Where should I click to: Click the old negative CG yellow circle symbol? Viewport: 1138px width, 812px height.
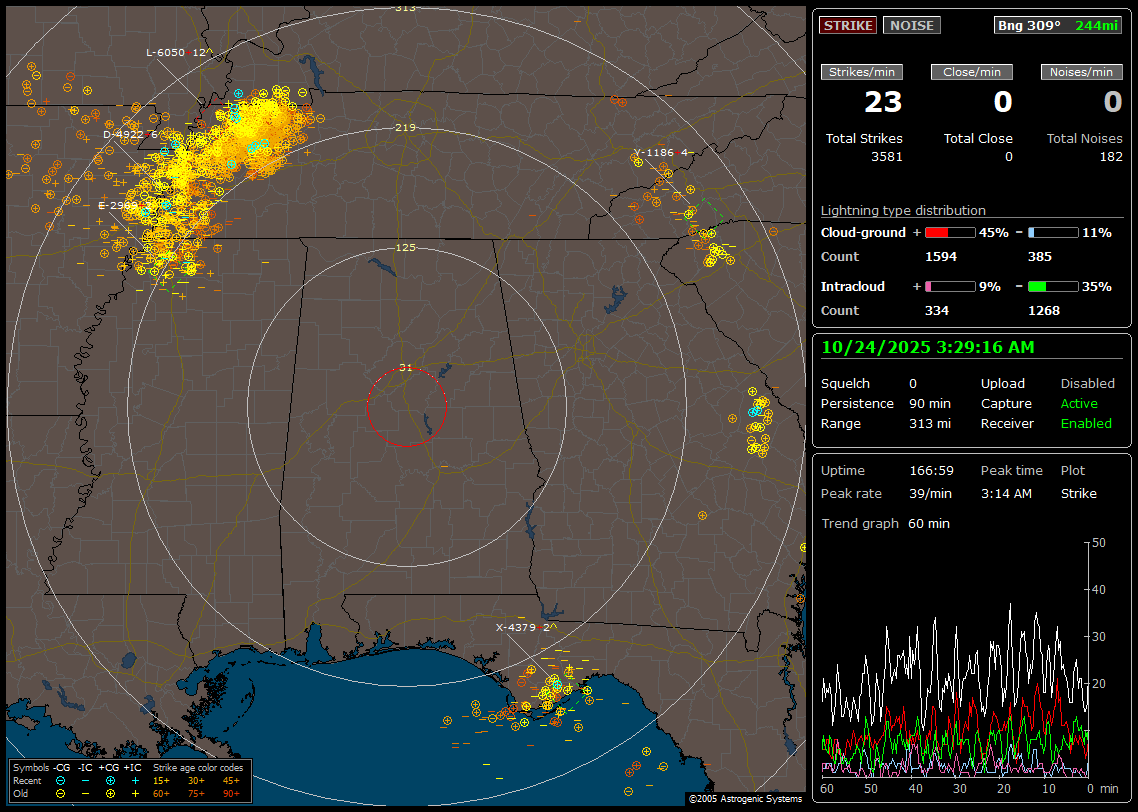[x=60, y=793]
